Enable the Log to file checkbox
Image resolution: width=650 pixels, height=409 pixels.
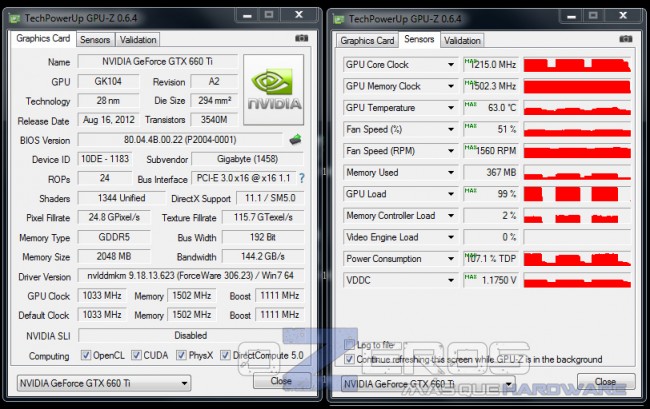point(349,344)
